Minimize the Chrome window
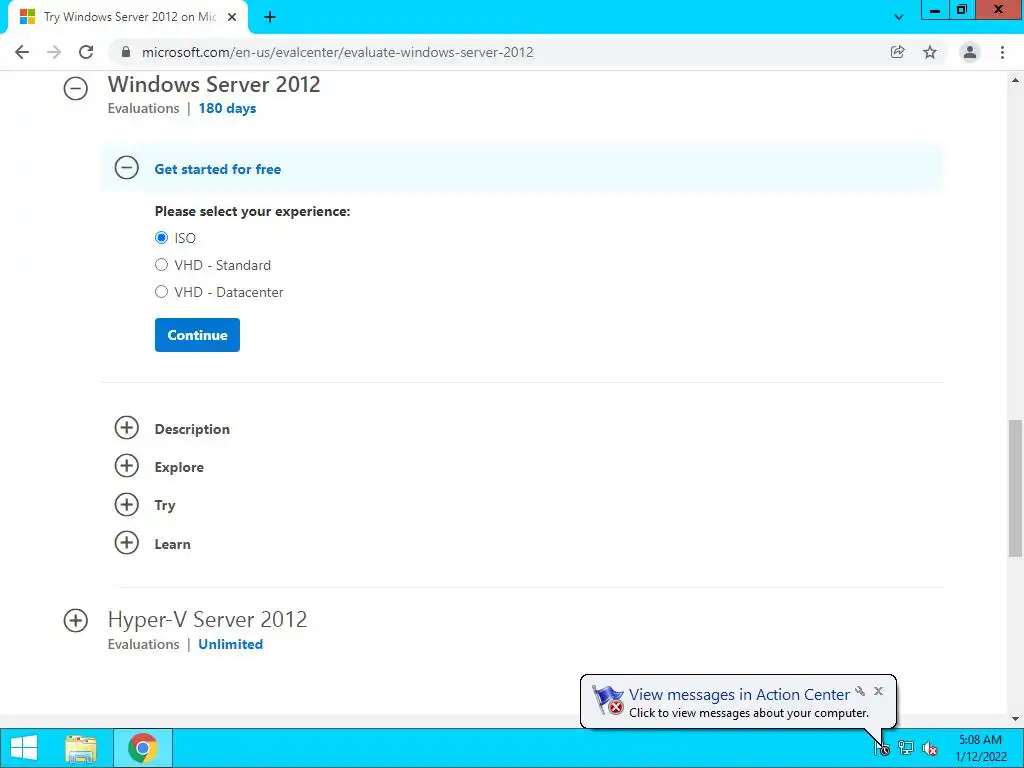1024x768 pixels. [x=935, y=10]
